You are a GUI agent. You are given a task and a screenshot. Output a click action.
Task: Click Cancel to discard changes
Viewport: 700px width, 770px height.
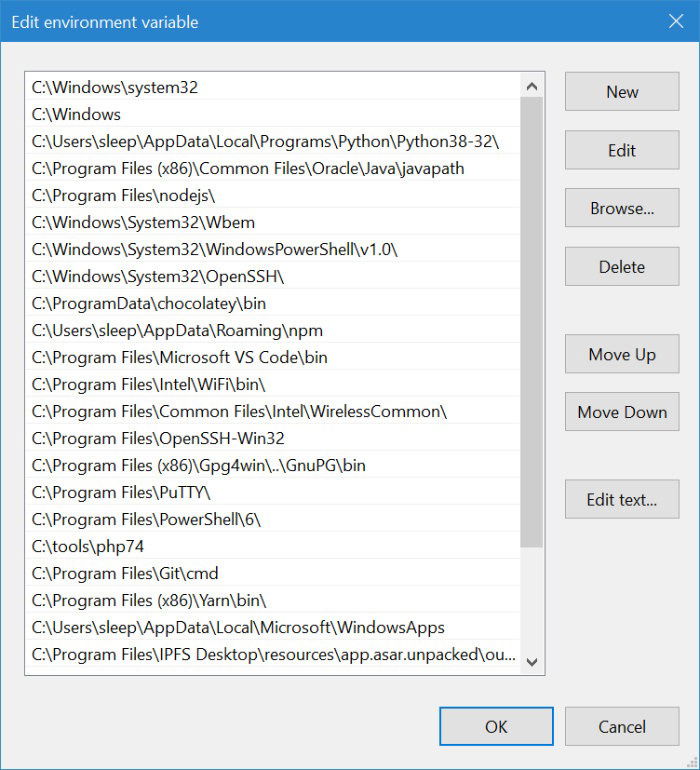click(x=622, y=726)
